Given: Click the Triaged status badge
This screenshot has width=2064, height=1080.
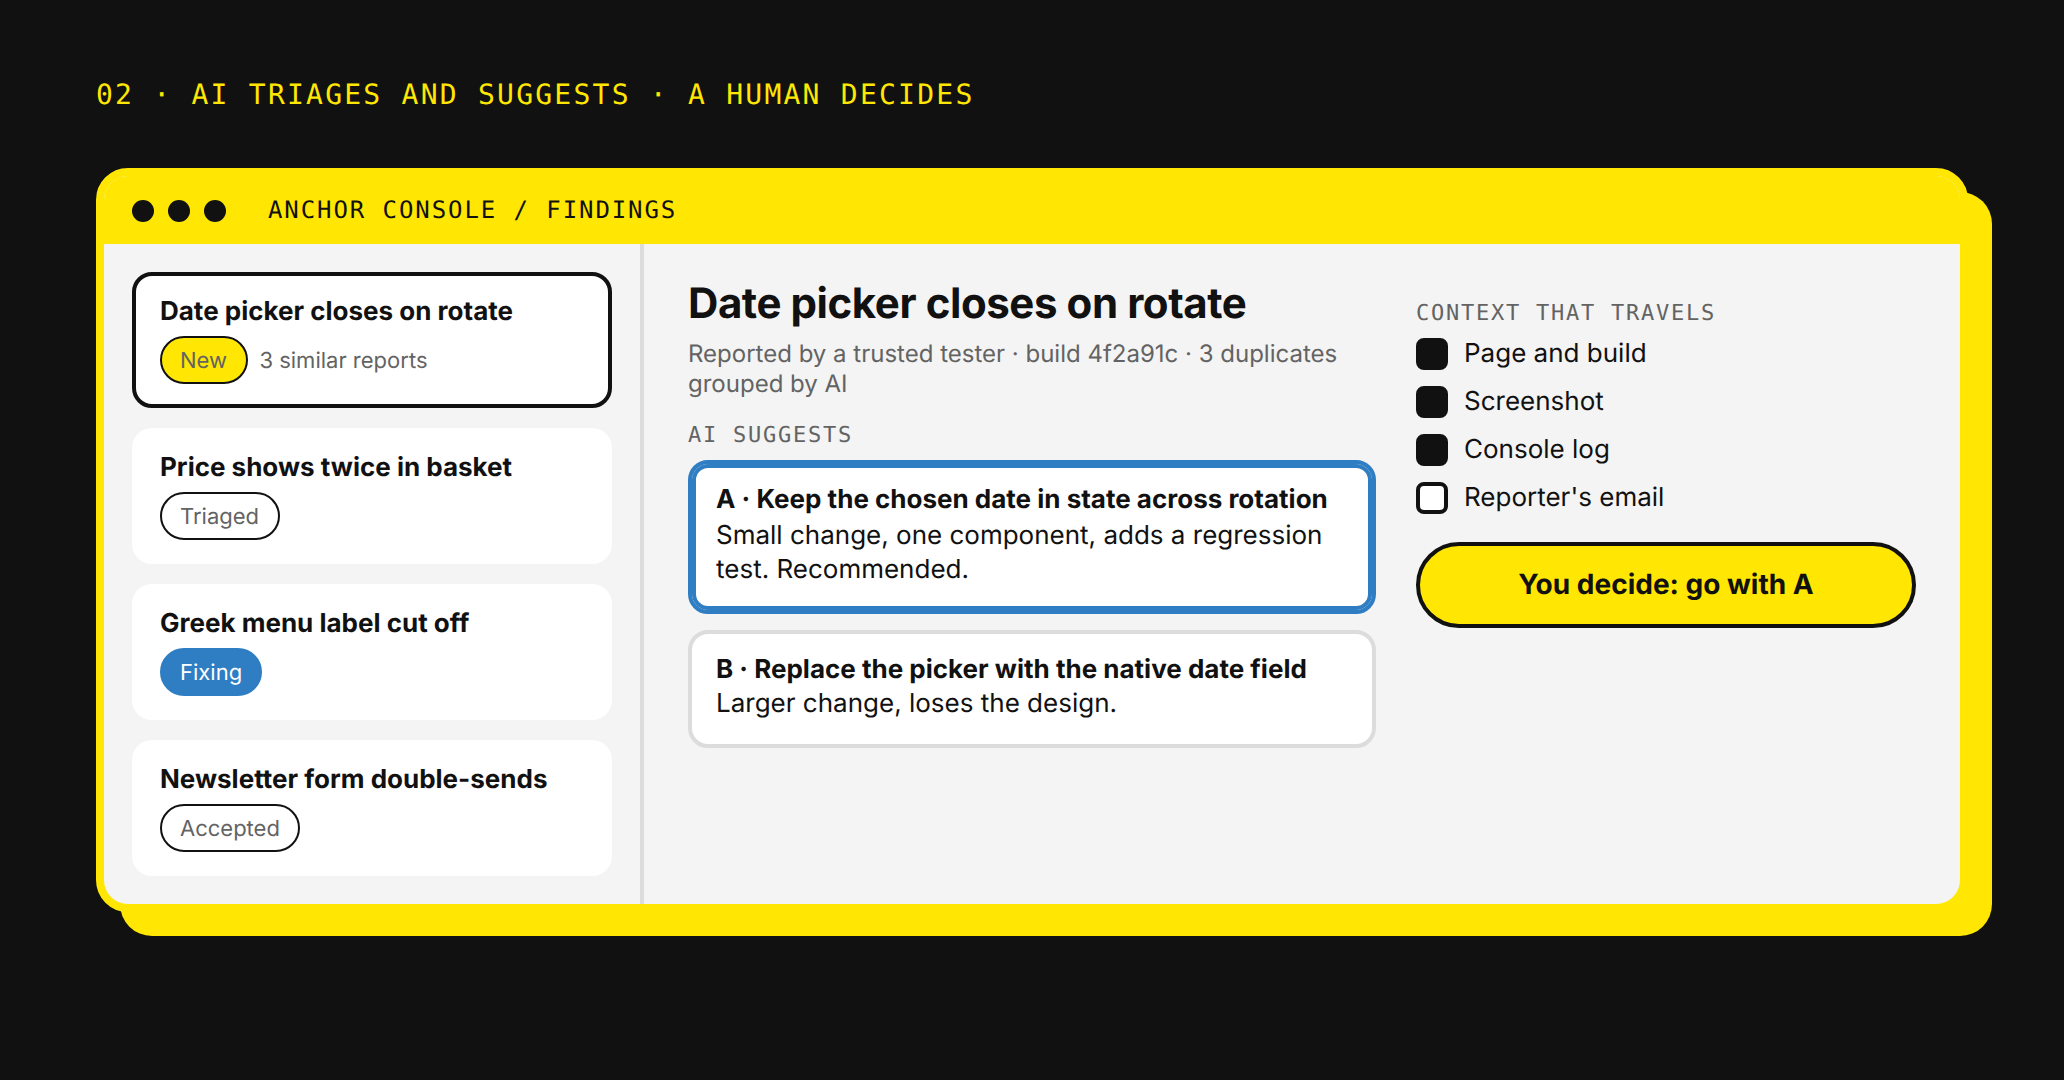Looking at the screenshot, I should tap(220, 516).
